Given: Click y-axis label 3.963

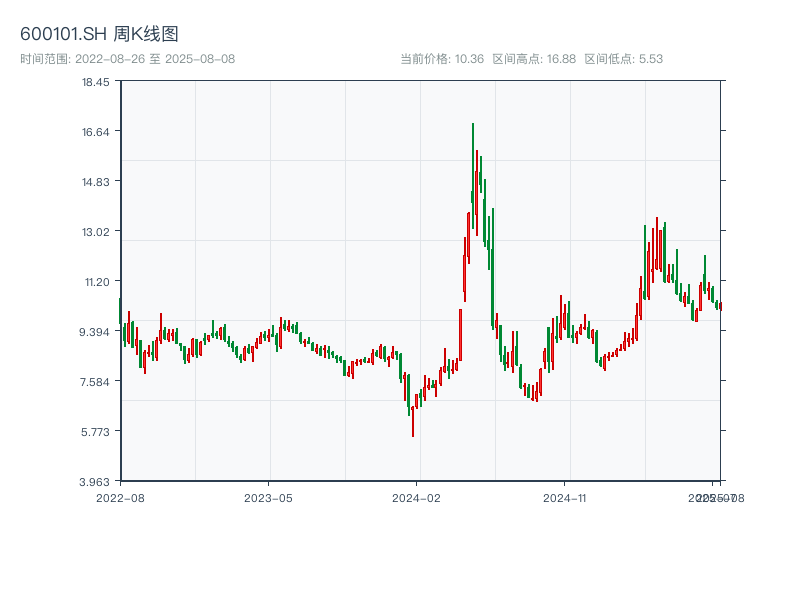Looking at the screenshot, I should pos(94,482).
